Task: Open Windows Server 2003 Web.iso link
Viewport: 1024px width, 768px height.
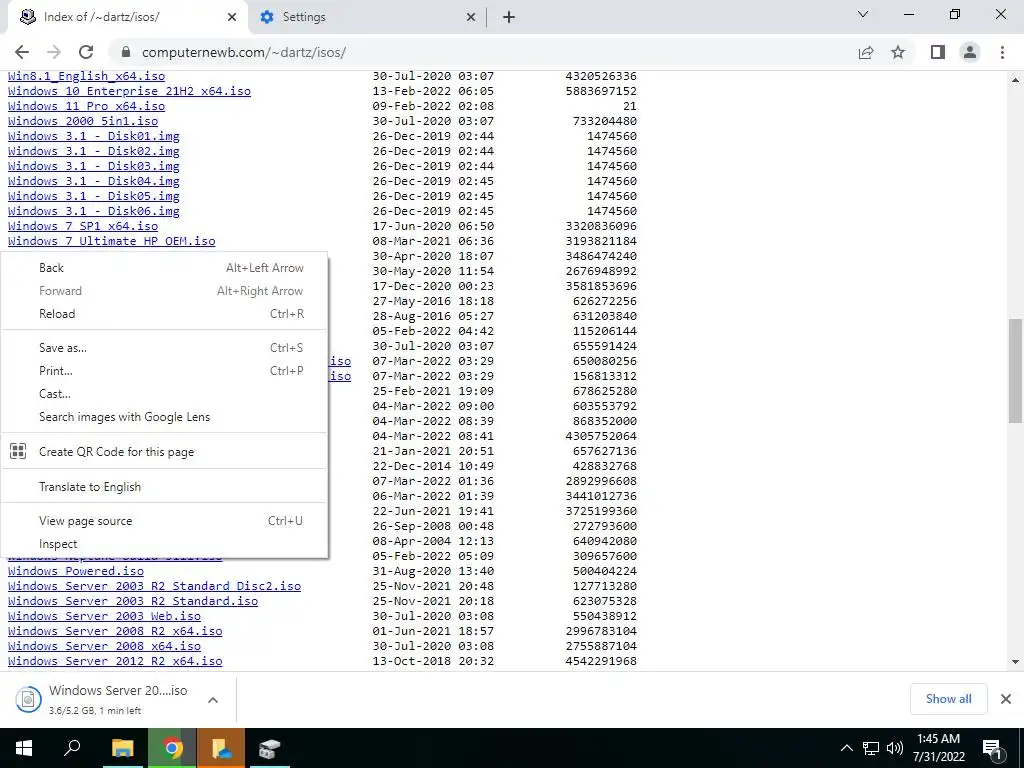Action: point(104,616)
